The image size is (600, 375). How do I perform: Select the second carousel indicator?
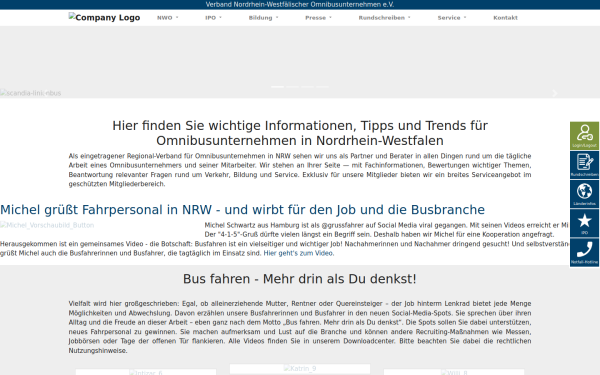coord(292,87)
